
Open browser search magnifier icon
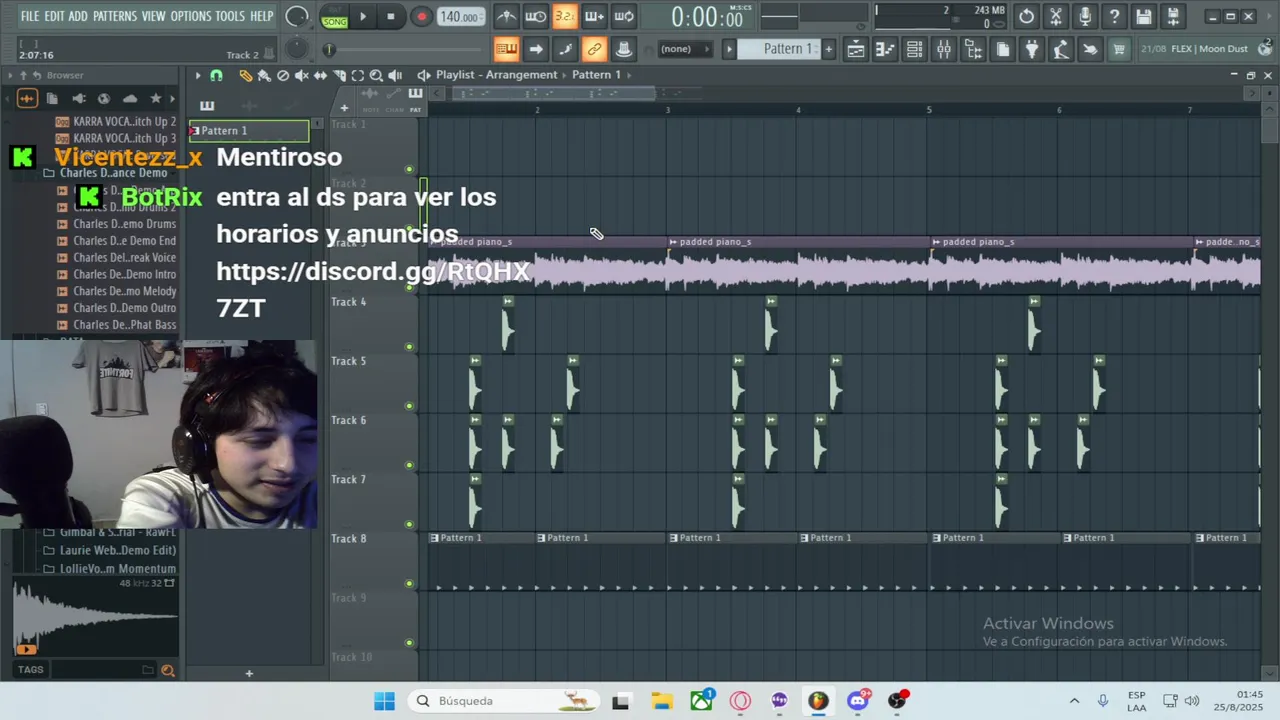(167, 670)
